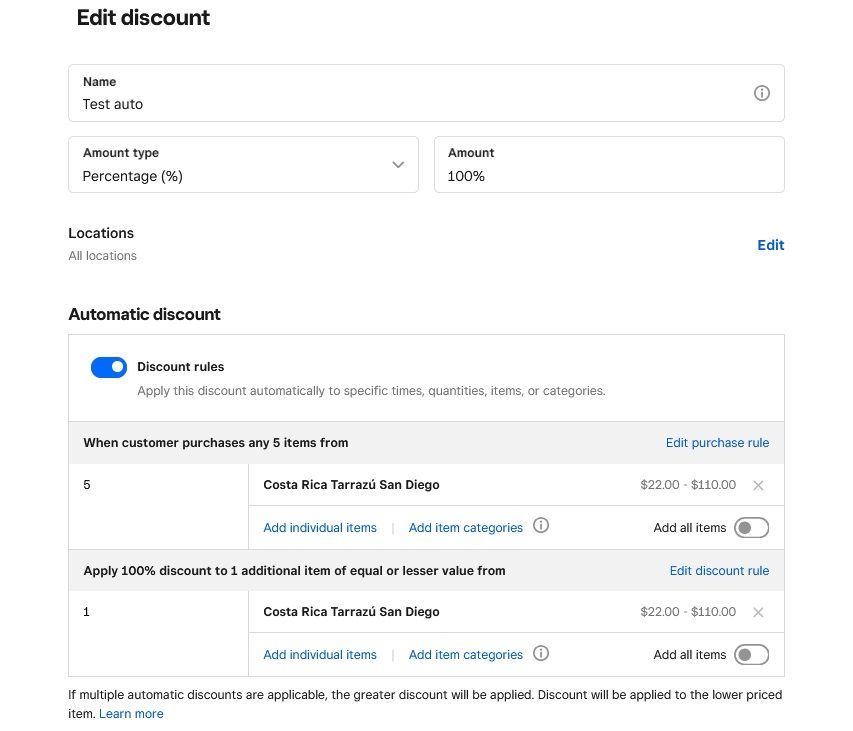
Task: Click the Name input field
Action: [410, 104]
